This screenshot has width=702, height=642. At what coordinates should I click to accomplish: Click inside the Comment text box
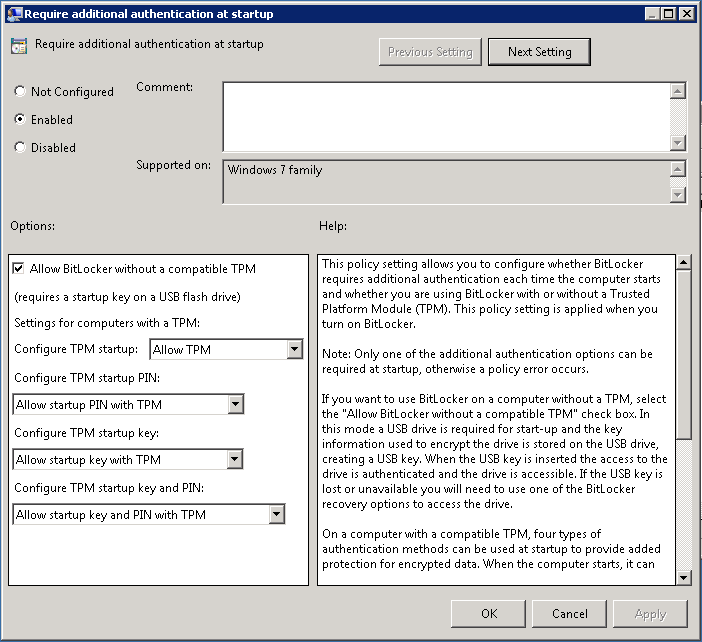click(446, 117)
